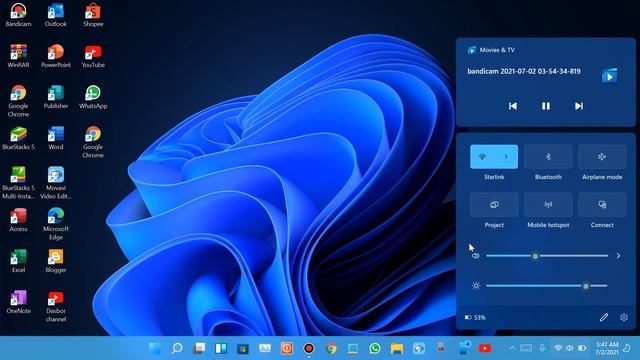640x360 pixels.
Task: Skip to previous track in media panel
Action: [513, 106]
